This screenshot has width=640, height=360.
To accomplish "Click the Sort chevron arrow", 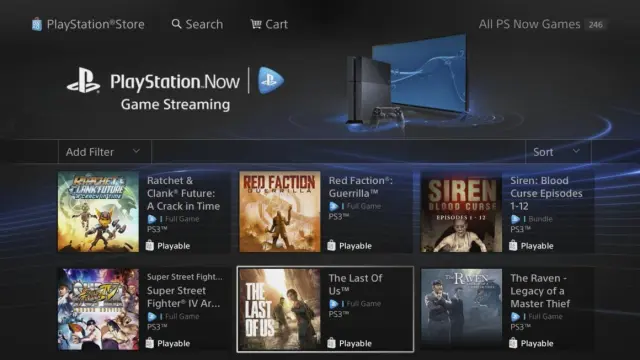I will 576,151.
